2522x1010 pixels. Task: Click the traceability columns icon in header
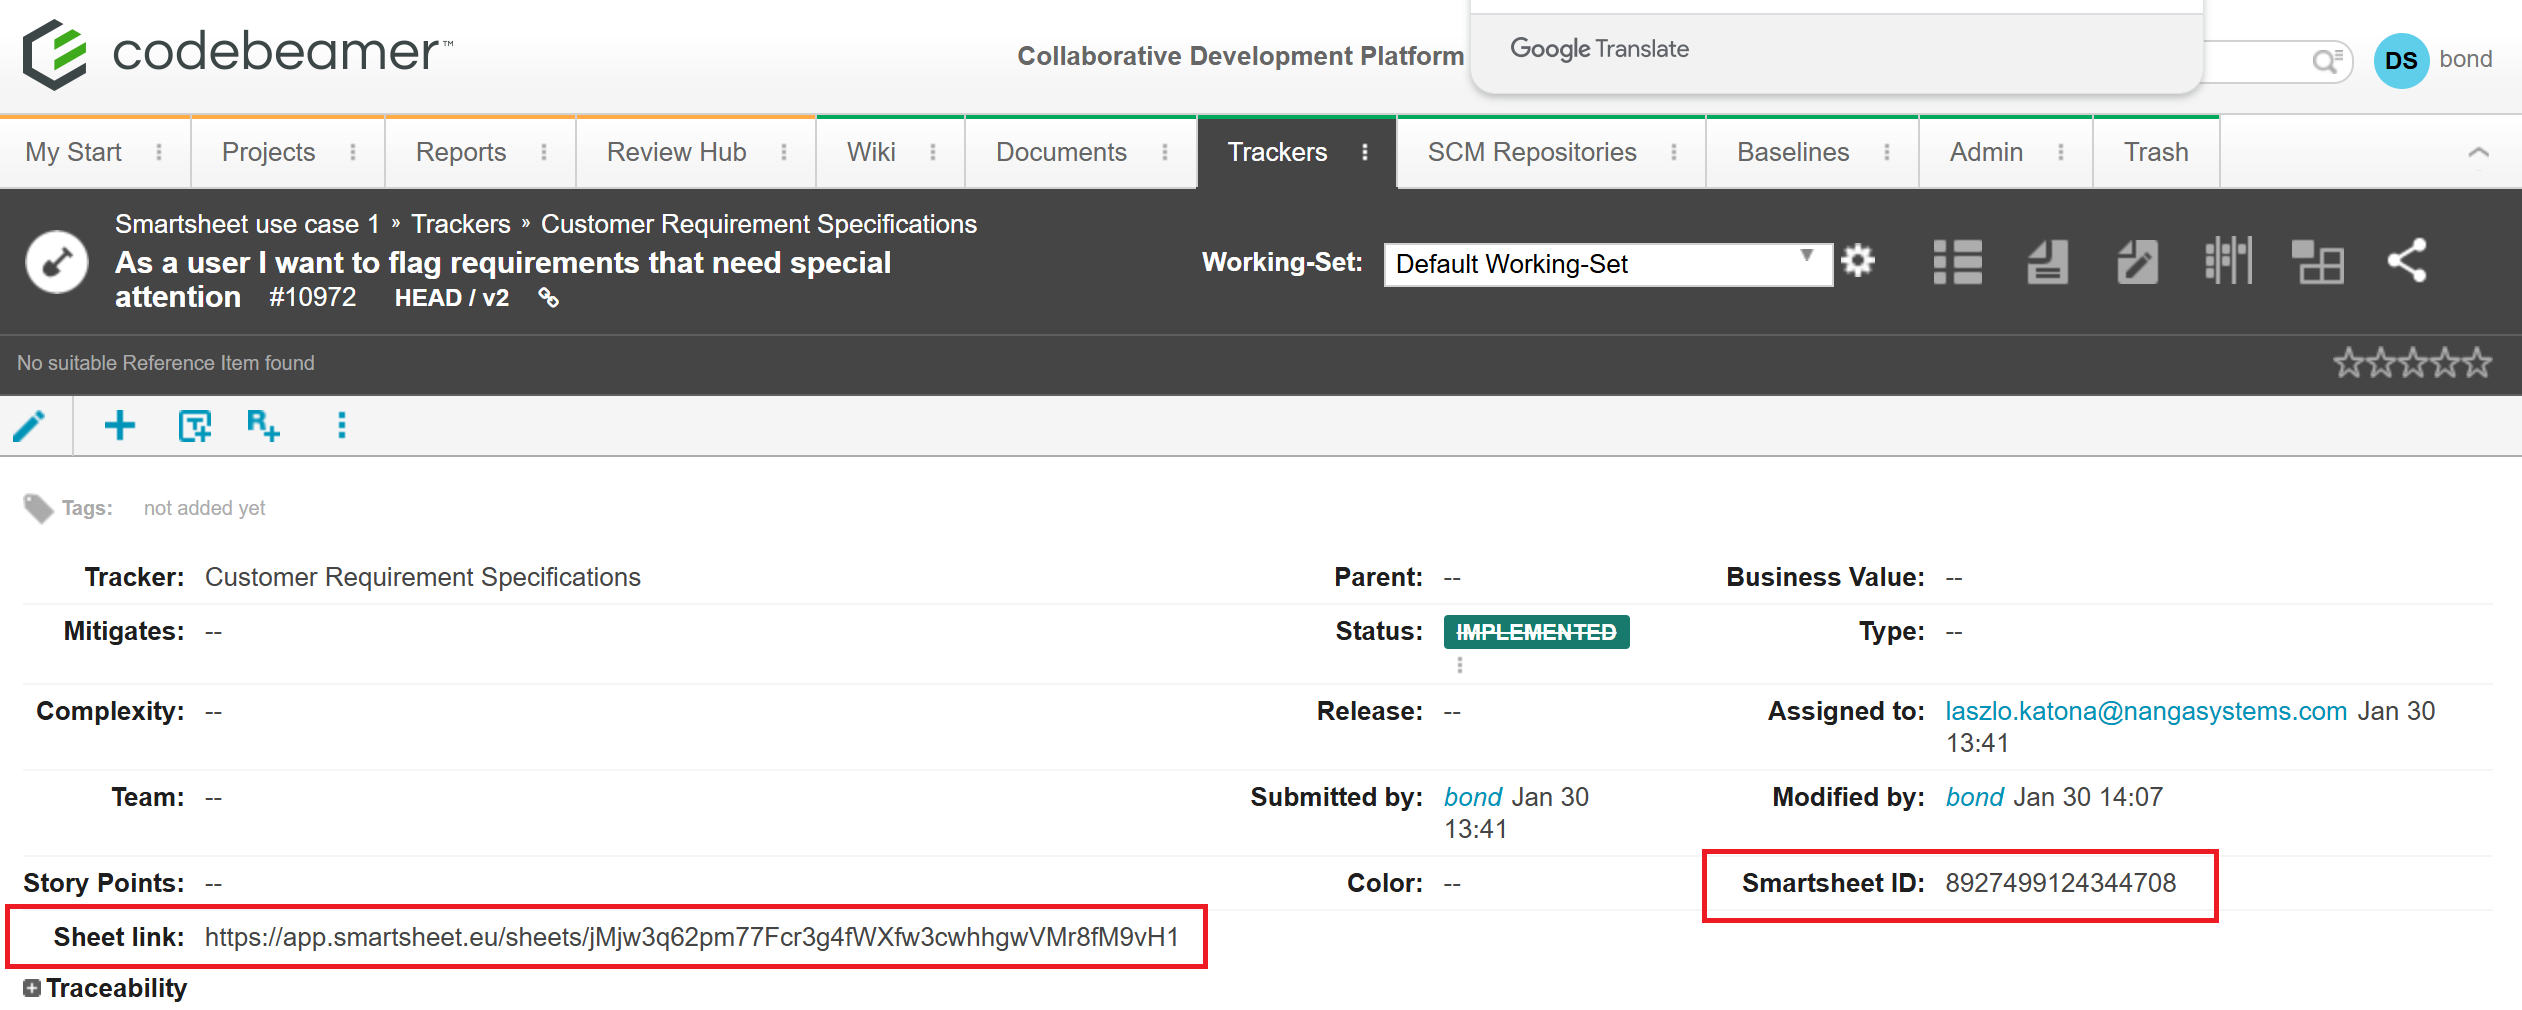click(2228, 262)
